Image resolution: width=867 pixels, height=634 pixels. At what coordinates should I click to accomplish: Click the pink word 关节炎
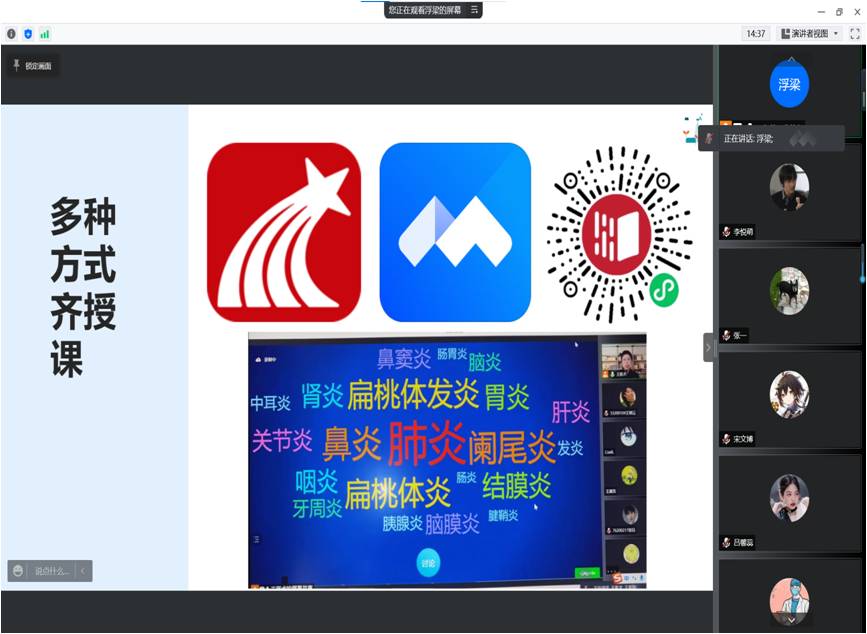282,441
